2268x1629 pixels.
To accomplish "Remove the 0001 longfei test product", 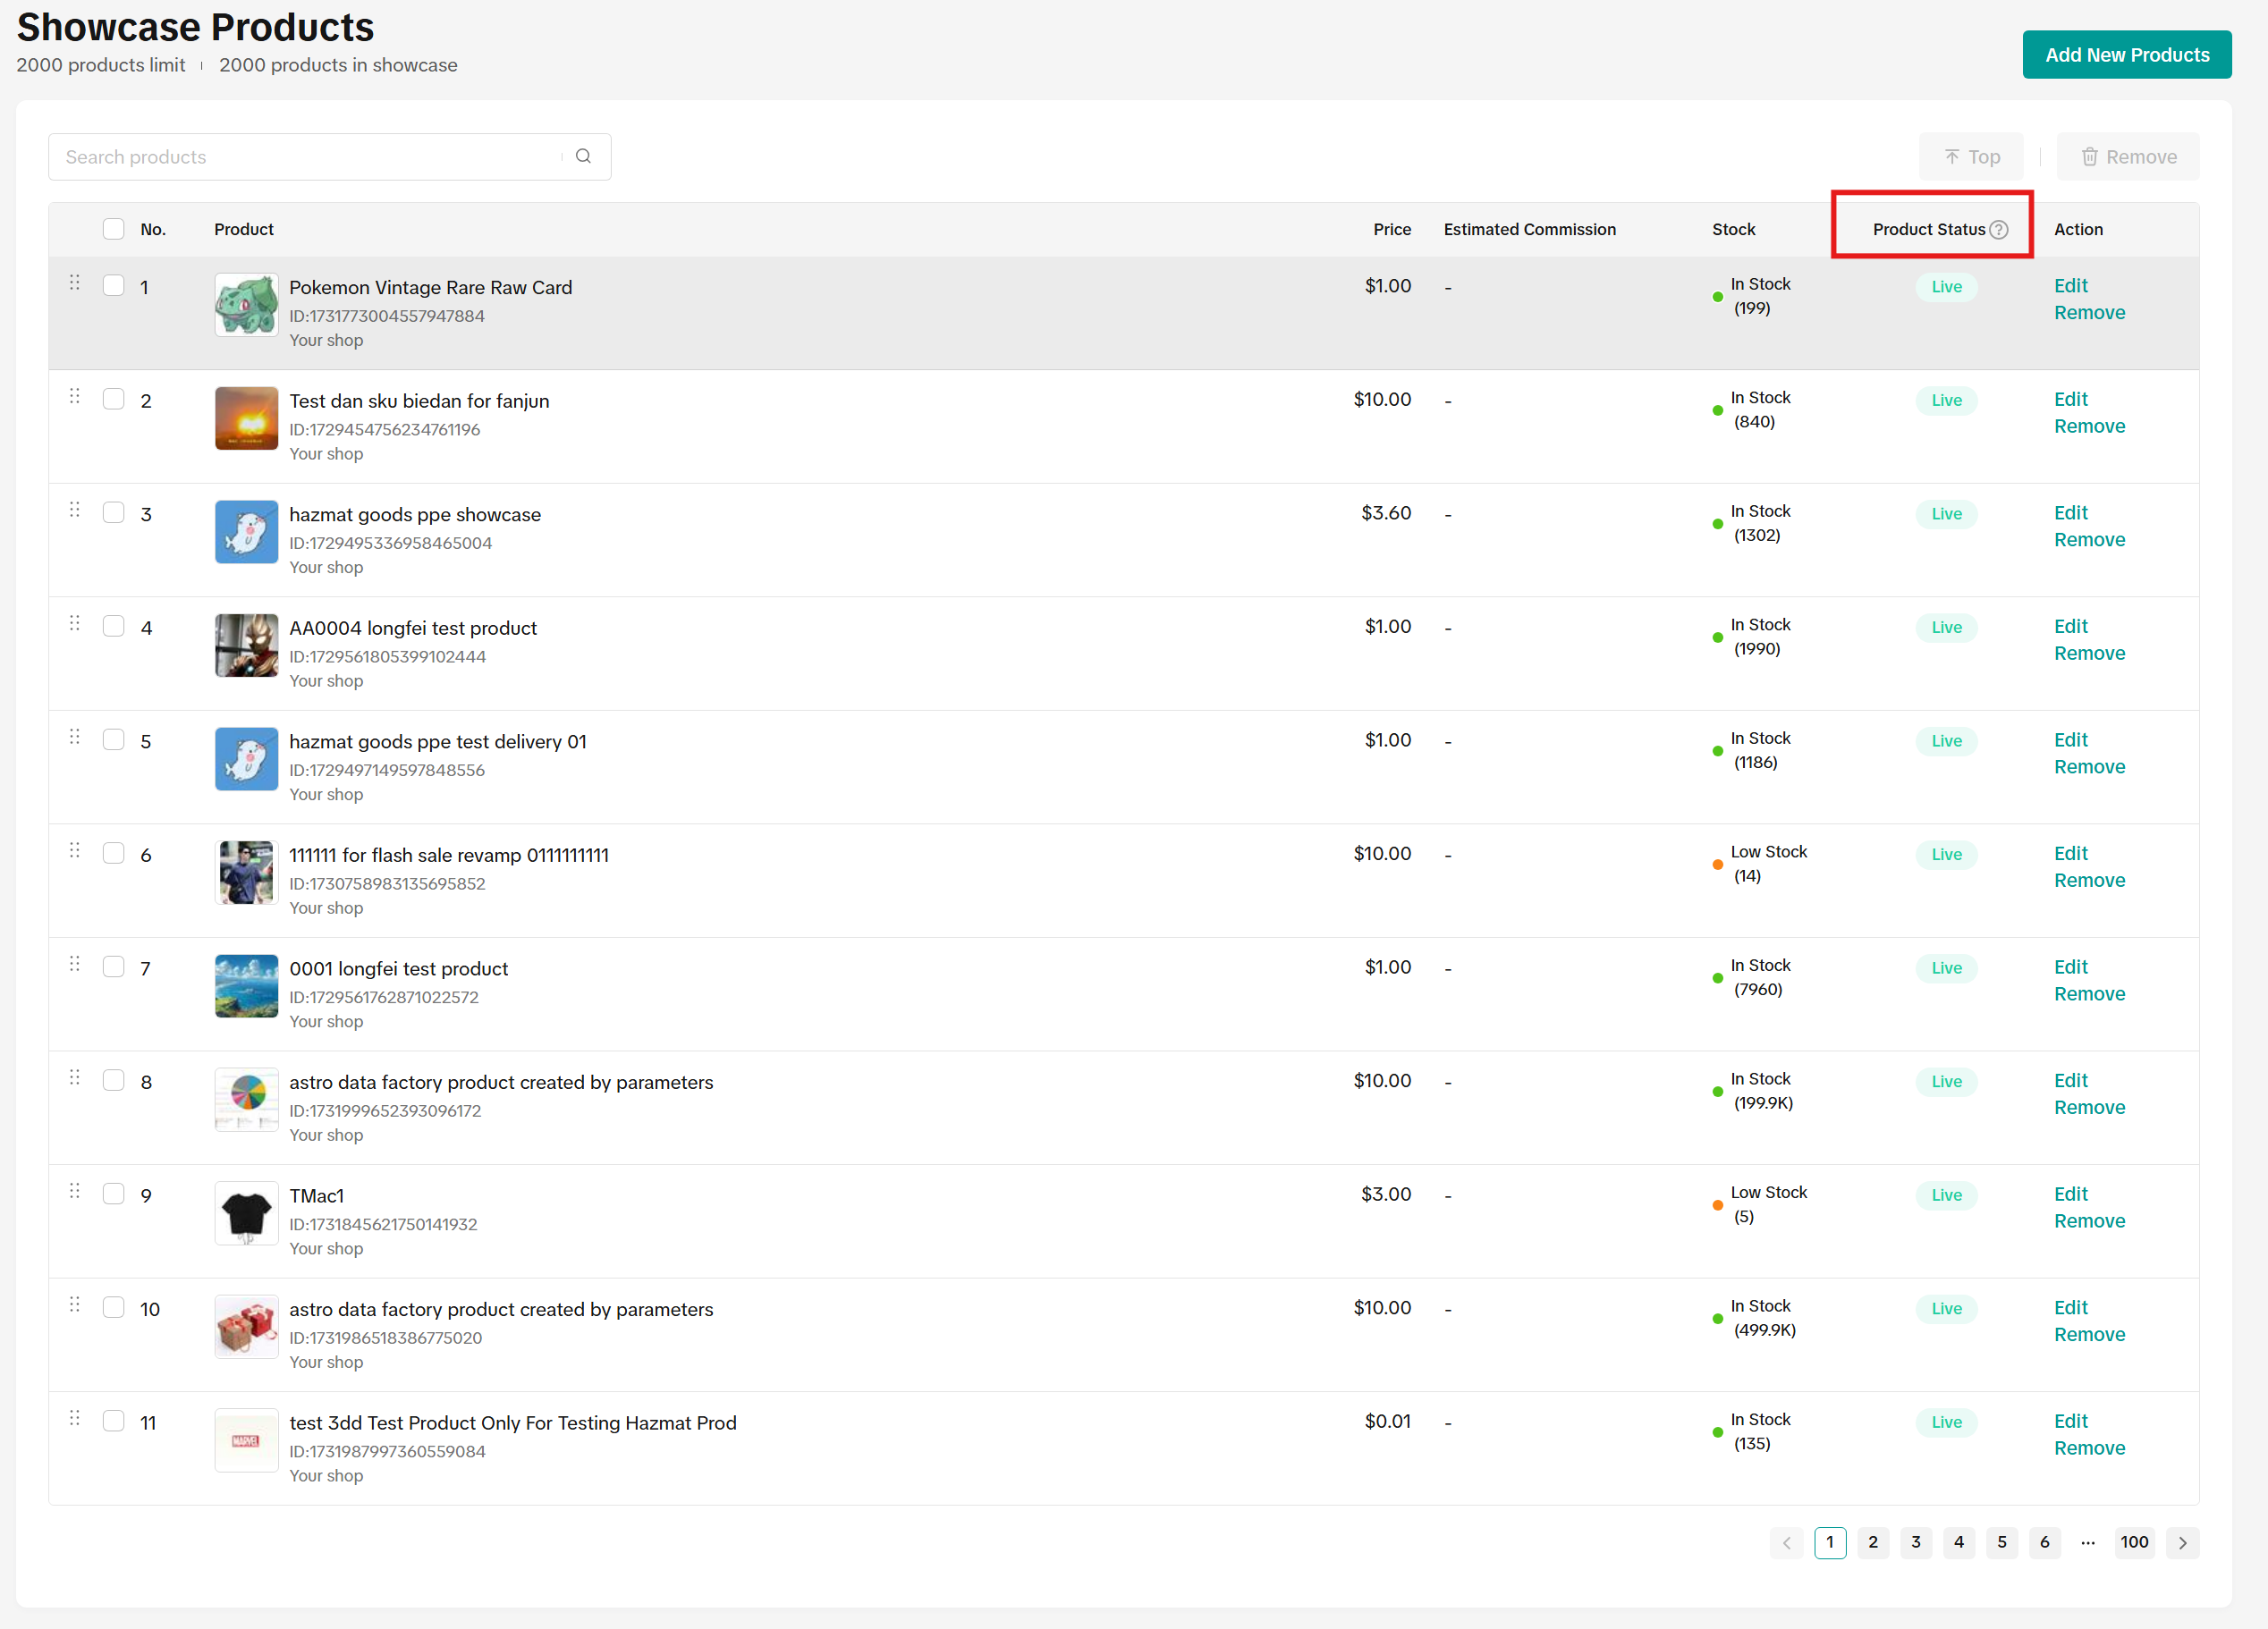I will pos(2089,994).
